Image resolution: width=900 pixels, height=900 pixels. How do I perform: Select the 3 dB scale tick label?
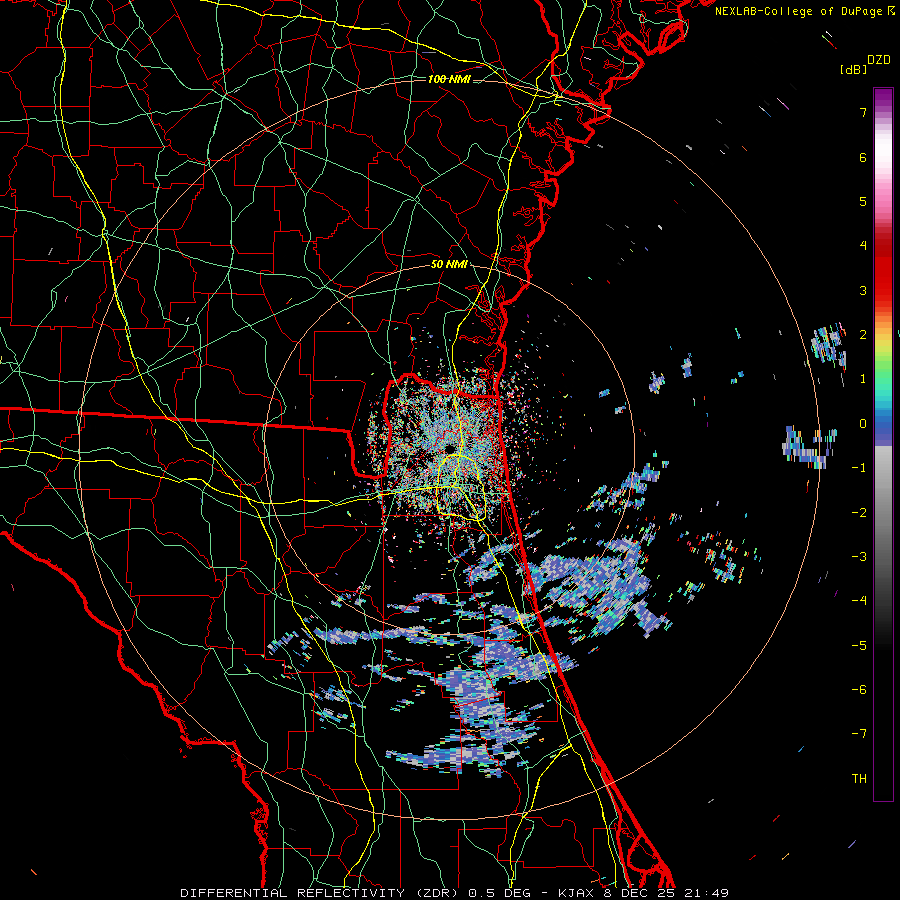(863, 290)
